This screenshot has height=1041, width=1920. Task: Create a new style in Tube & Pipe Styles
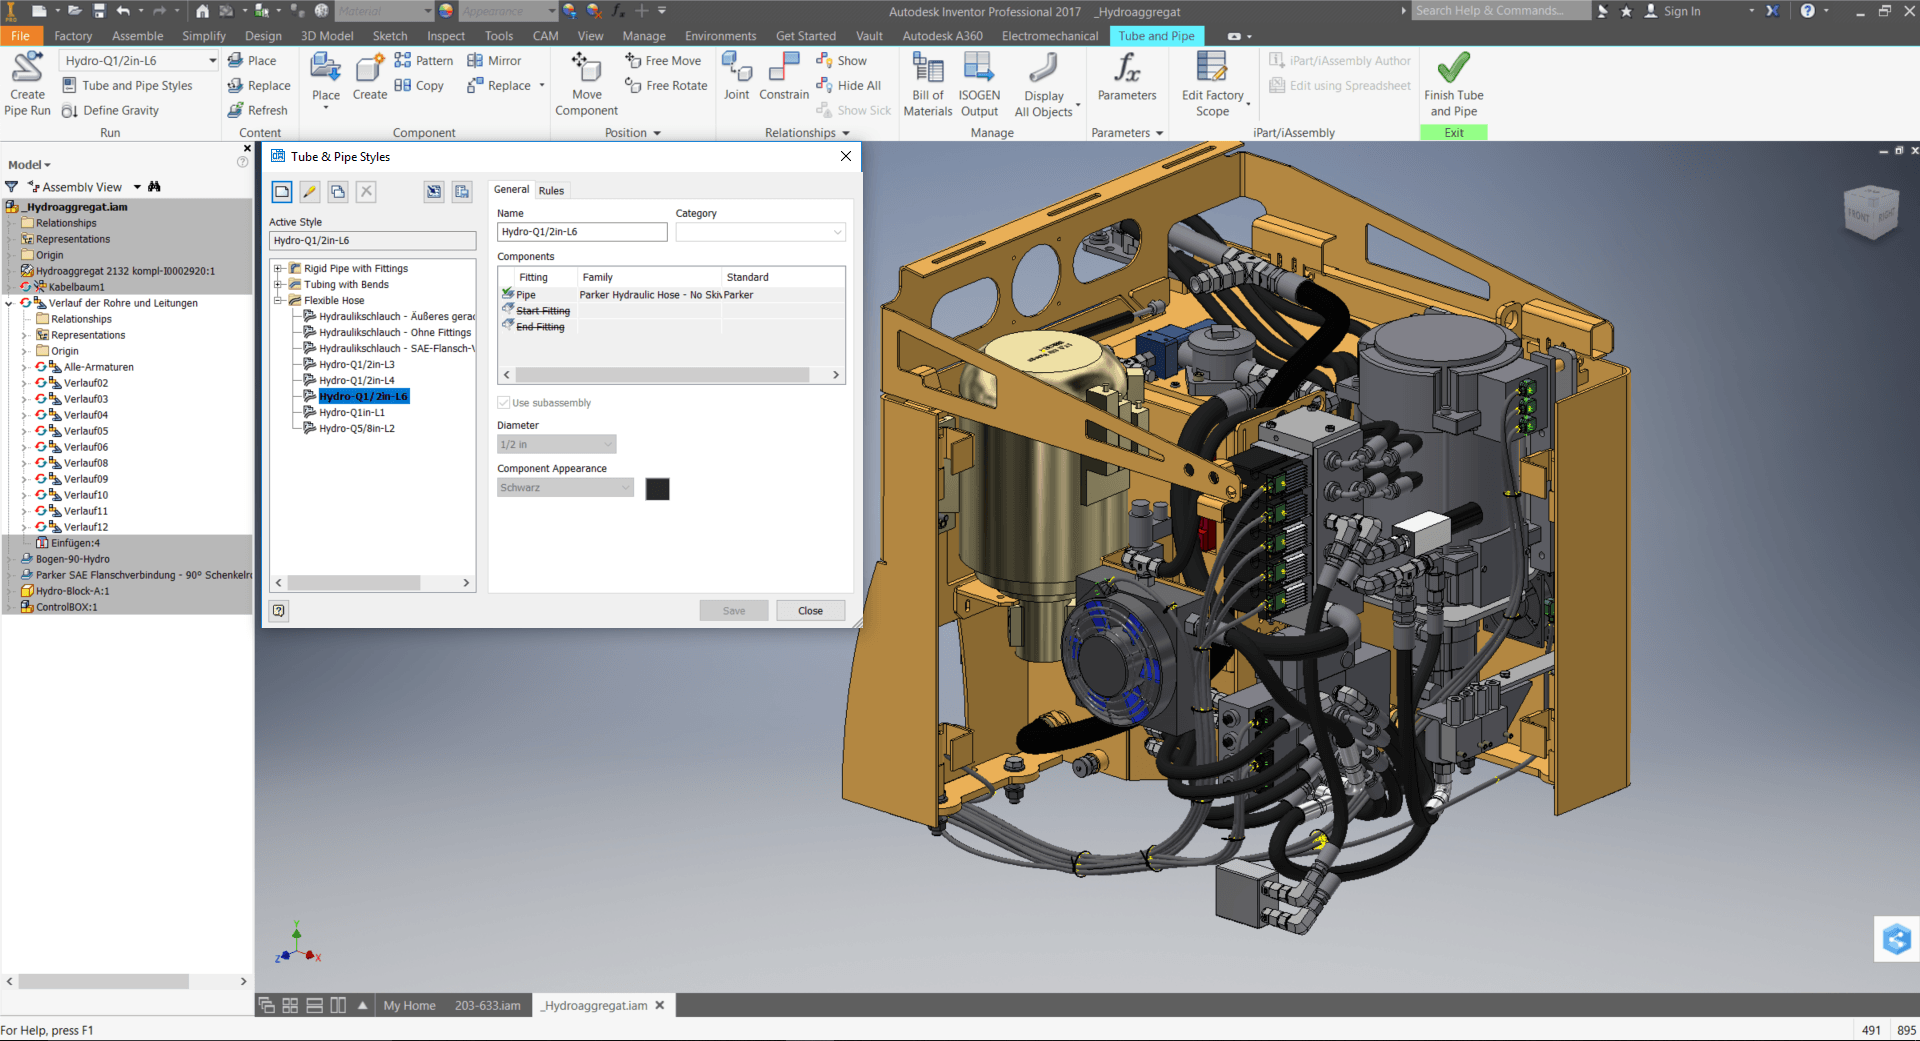(281, 191)
